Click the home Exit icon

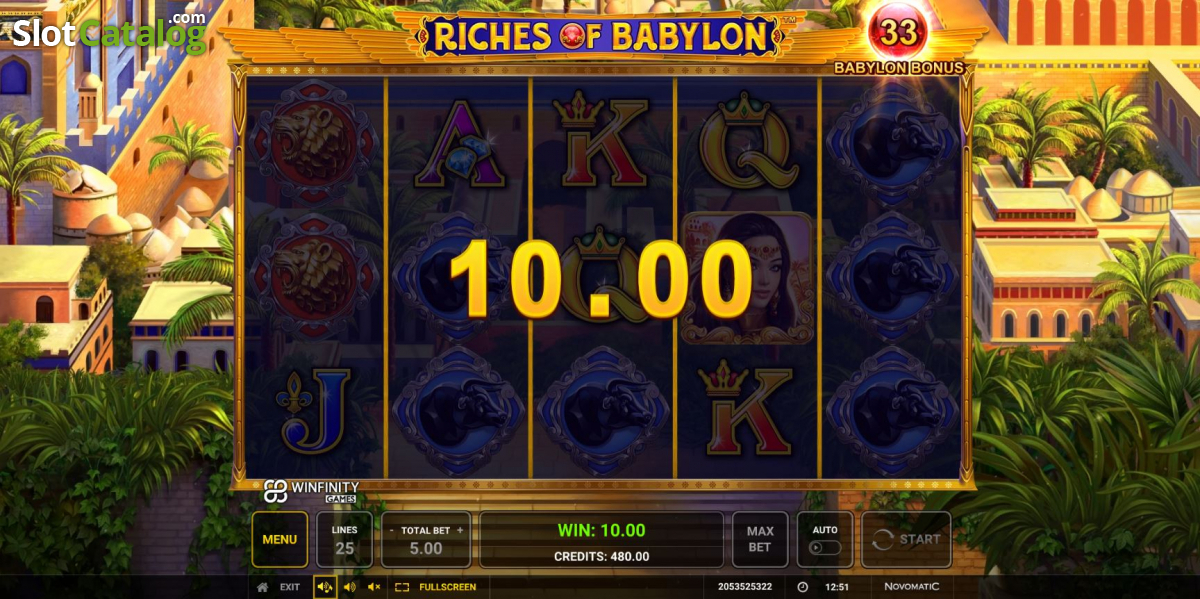pos(262,587)
